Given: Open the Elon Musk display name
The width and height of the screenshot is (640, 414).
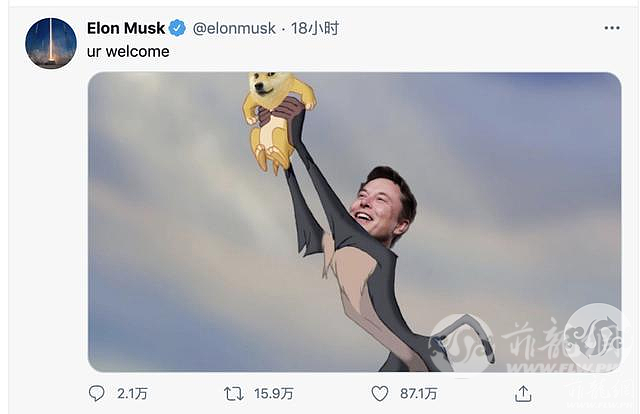Looking at the screenshot, I should 125,28.
